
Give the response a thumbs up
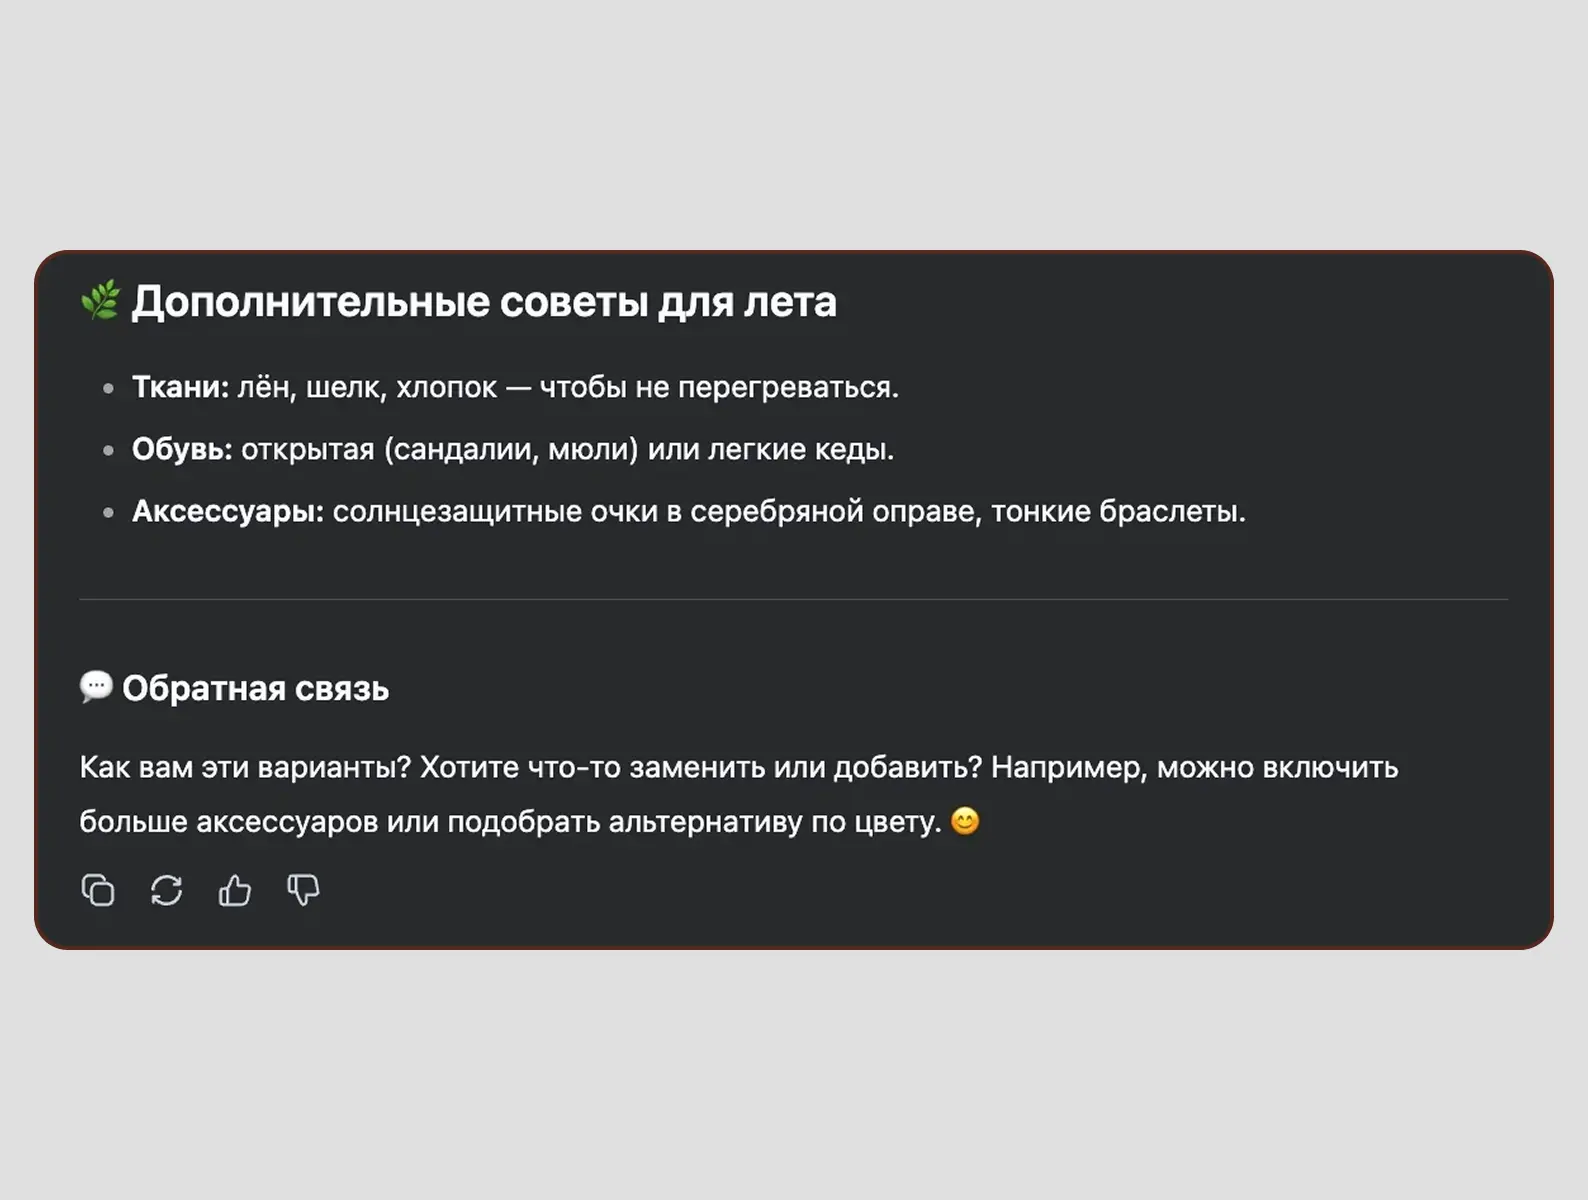235,890
